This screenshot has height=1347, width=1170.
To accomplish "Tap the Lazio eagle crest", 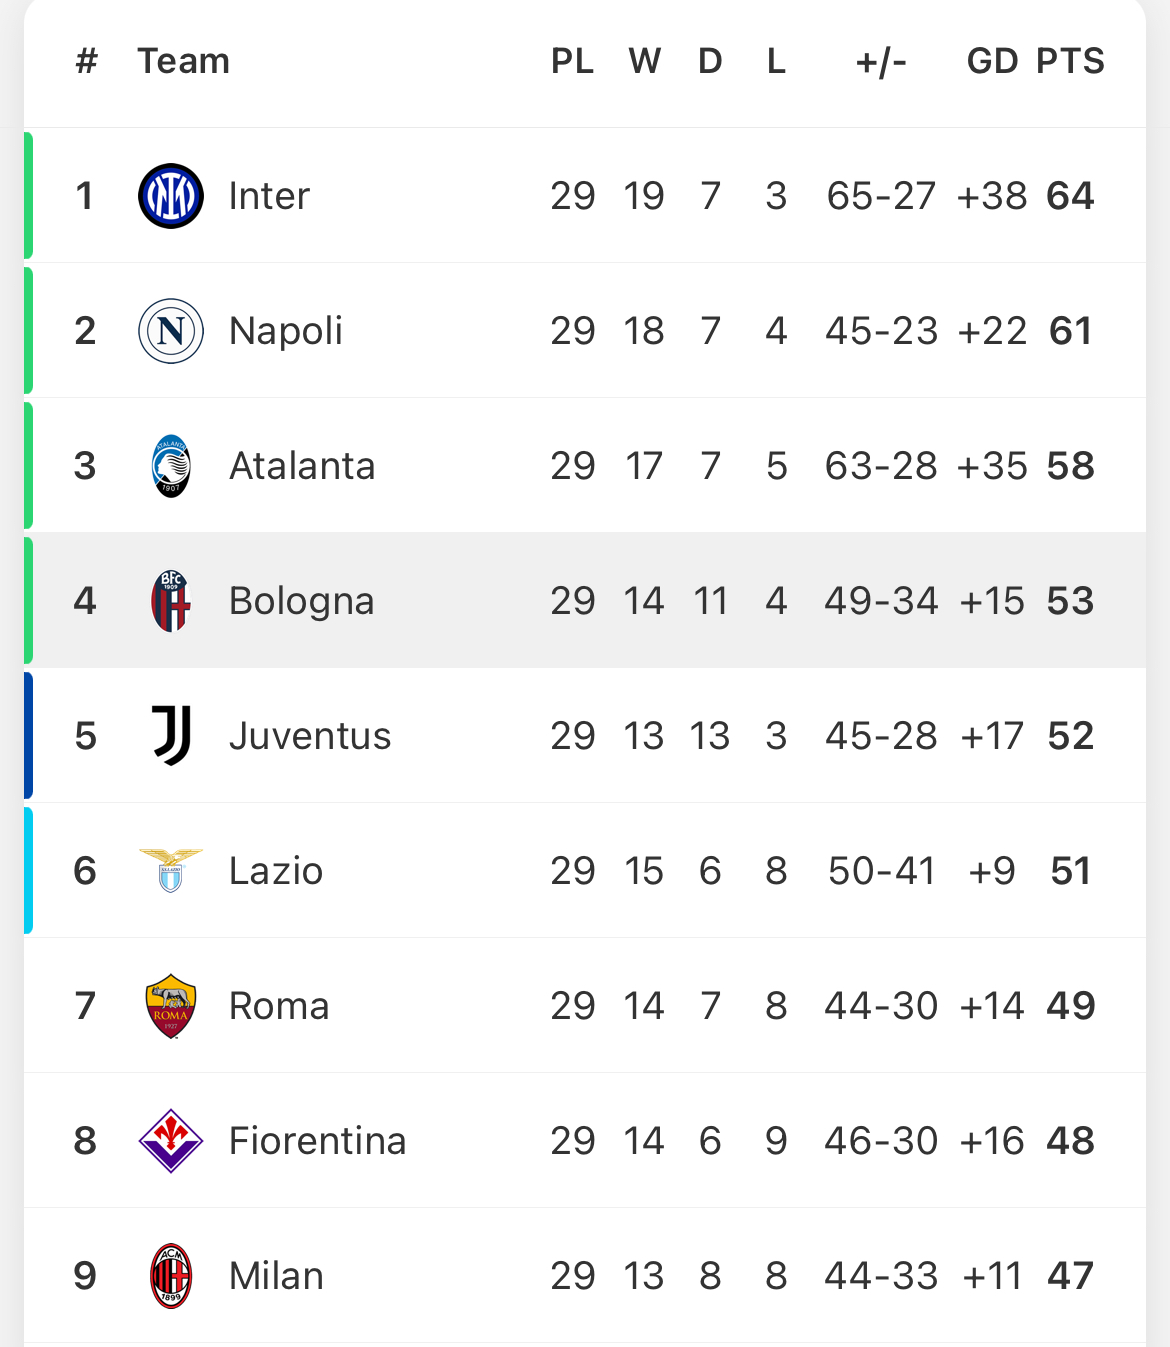I will click(171, 871).
